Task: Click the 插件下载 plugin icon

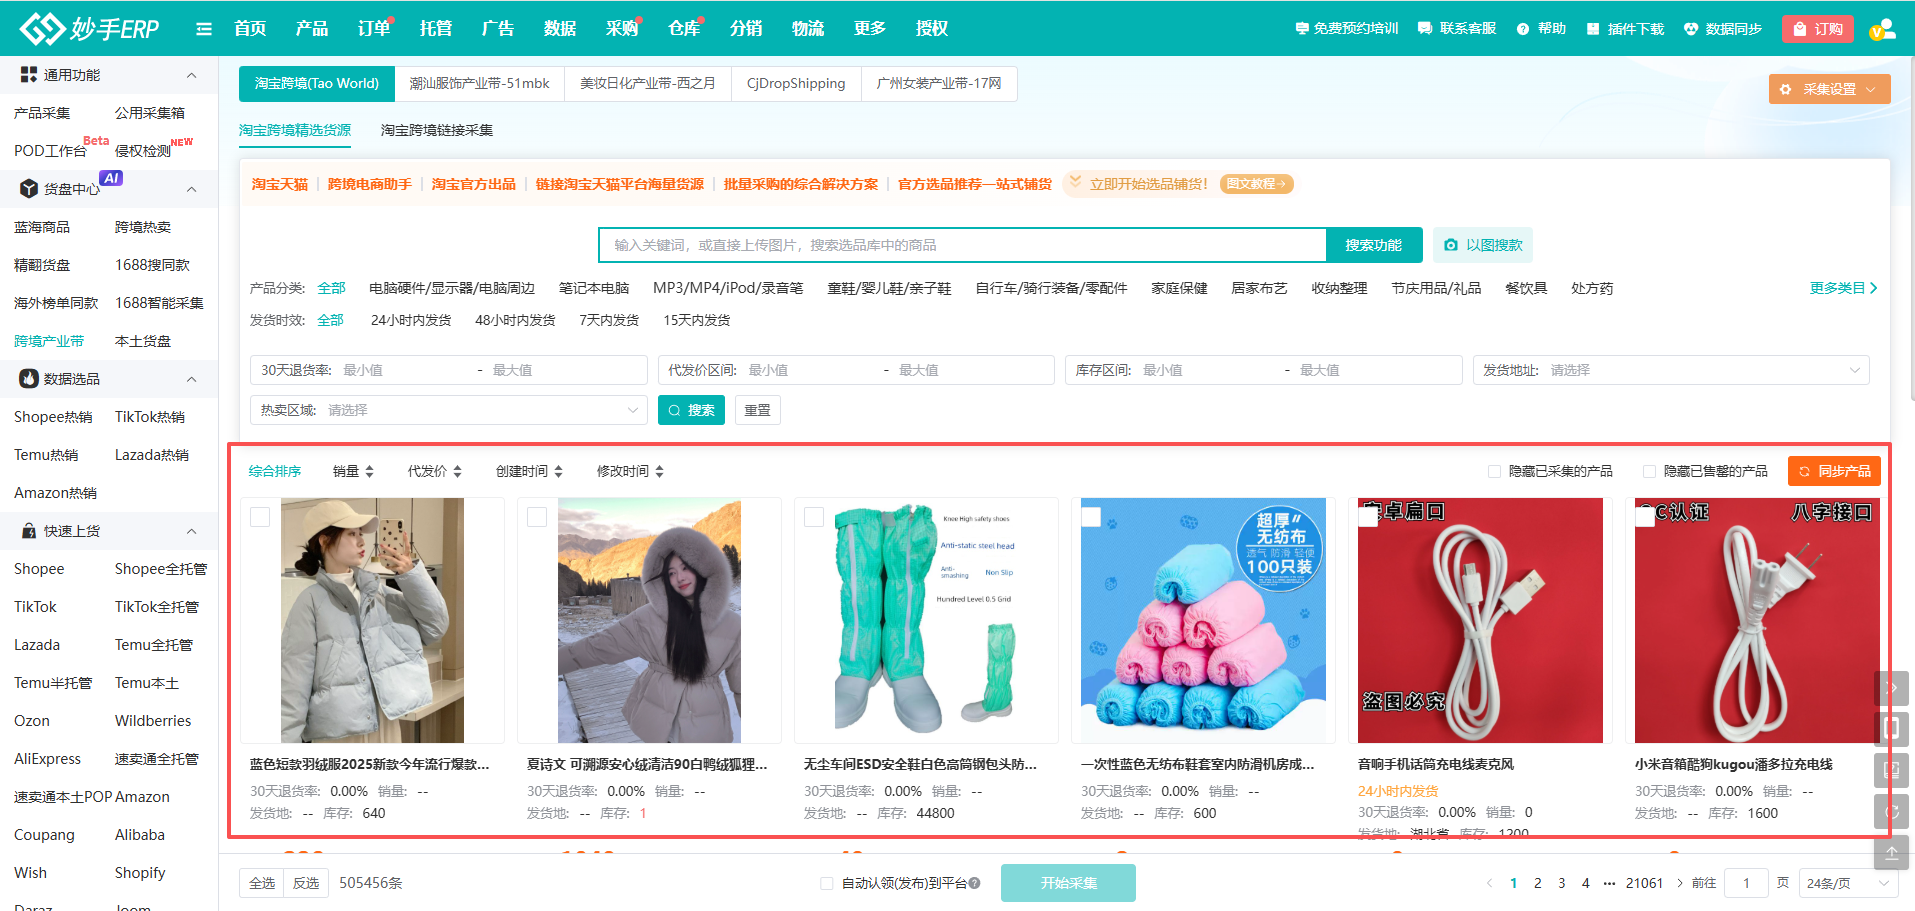Action: click(1593, 29)
